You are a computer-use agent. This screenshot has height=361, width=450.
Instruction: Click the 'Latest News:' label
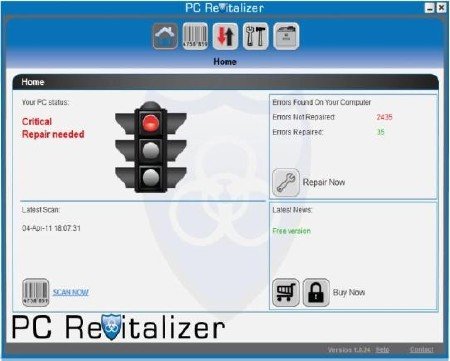[292, 210]
